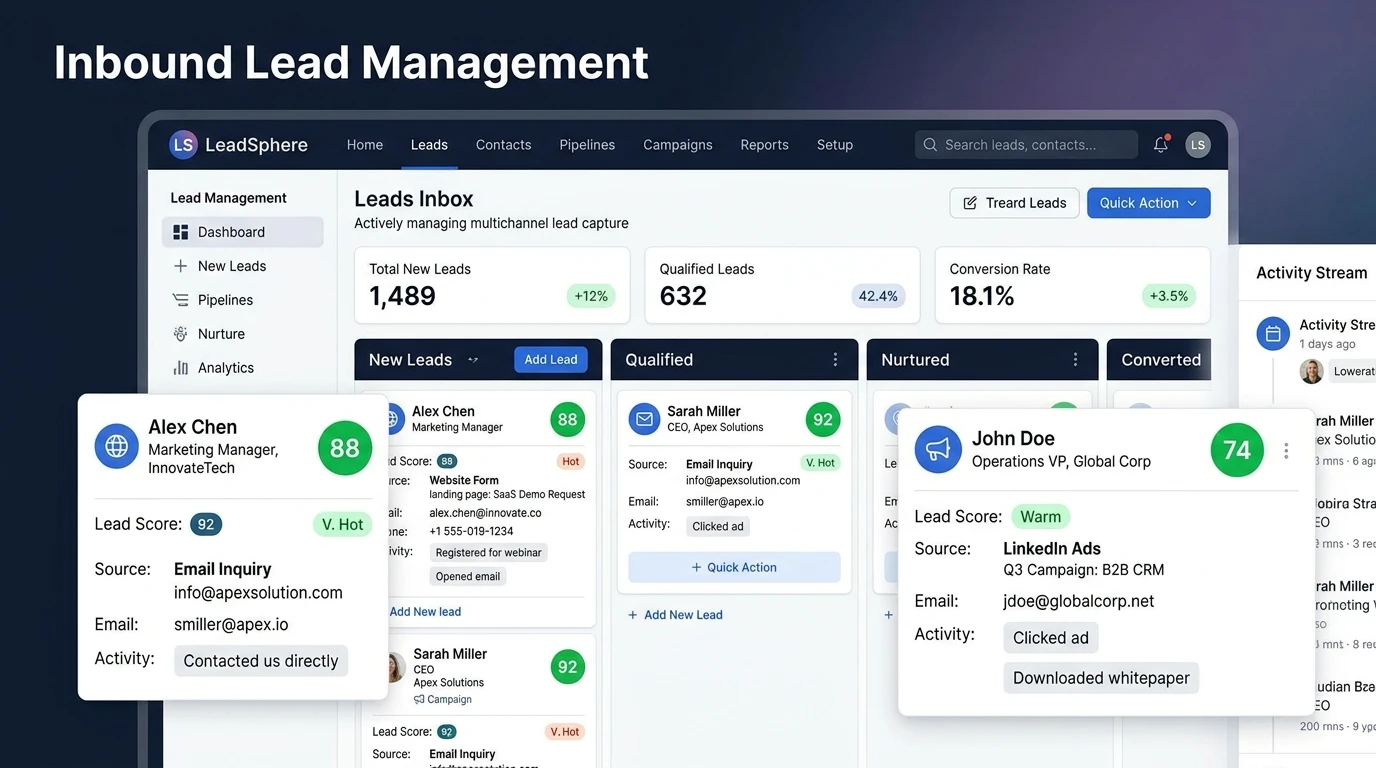Open the Setup tab
The height and width of the screenshot is (768, 1376).
[x=835, y=145]
